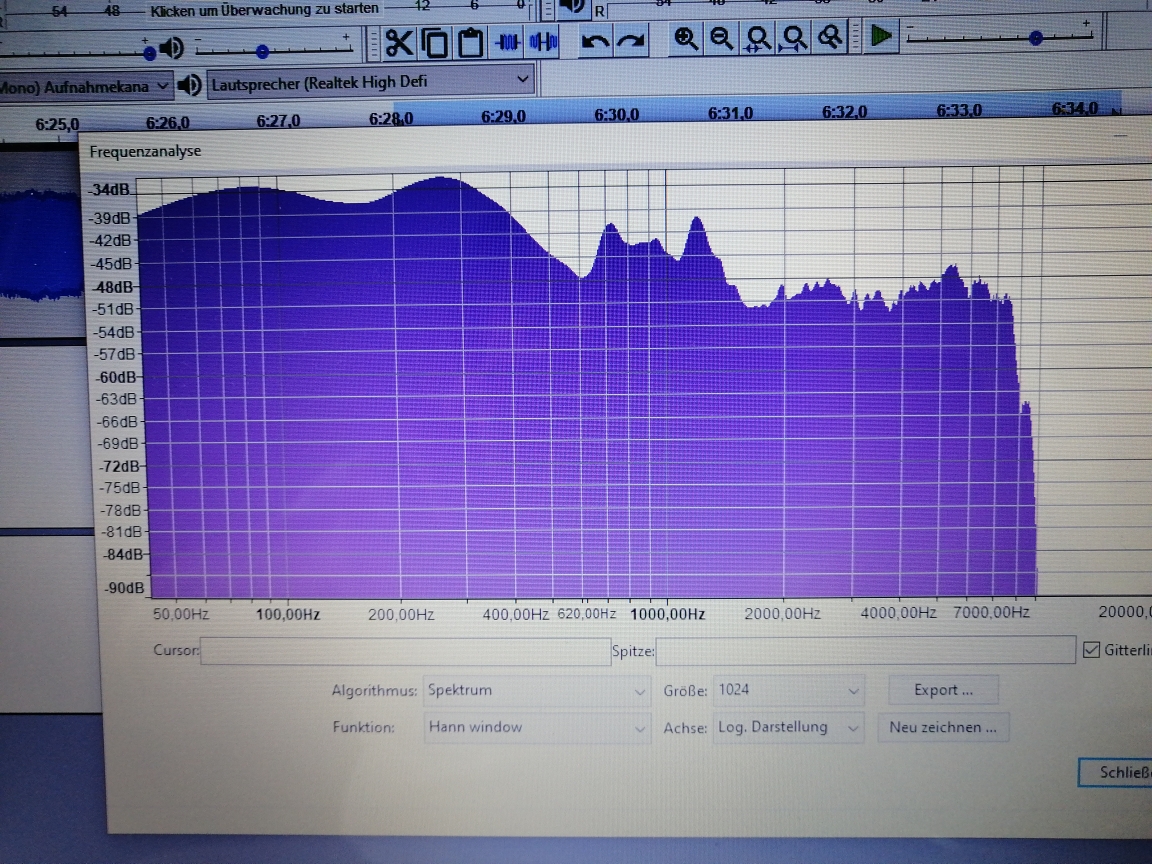Click playback meter speaker icon at top
This screenshot has height=864, width=1152.
(x=572, y=7)
